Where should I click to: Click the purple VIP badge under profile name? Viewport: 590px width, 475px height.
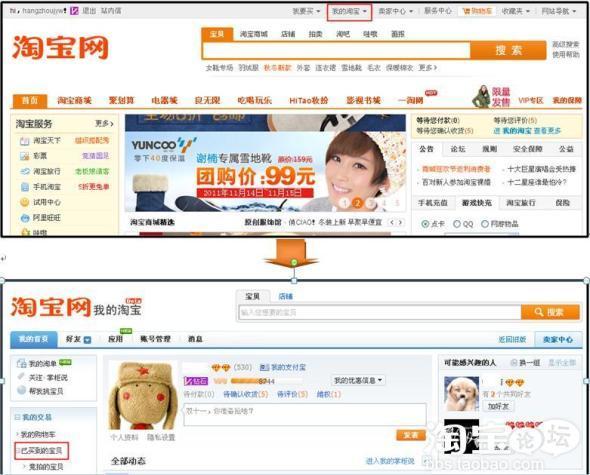(196, 381)
